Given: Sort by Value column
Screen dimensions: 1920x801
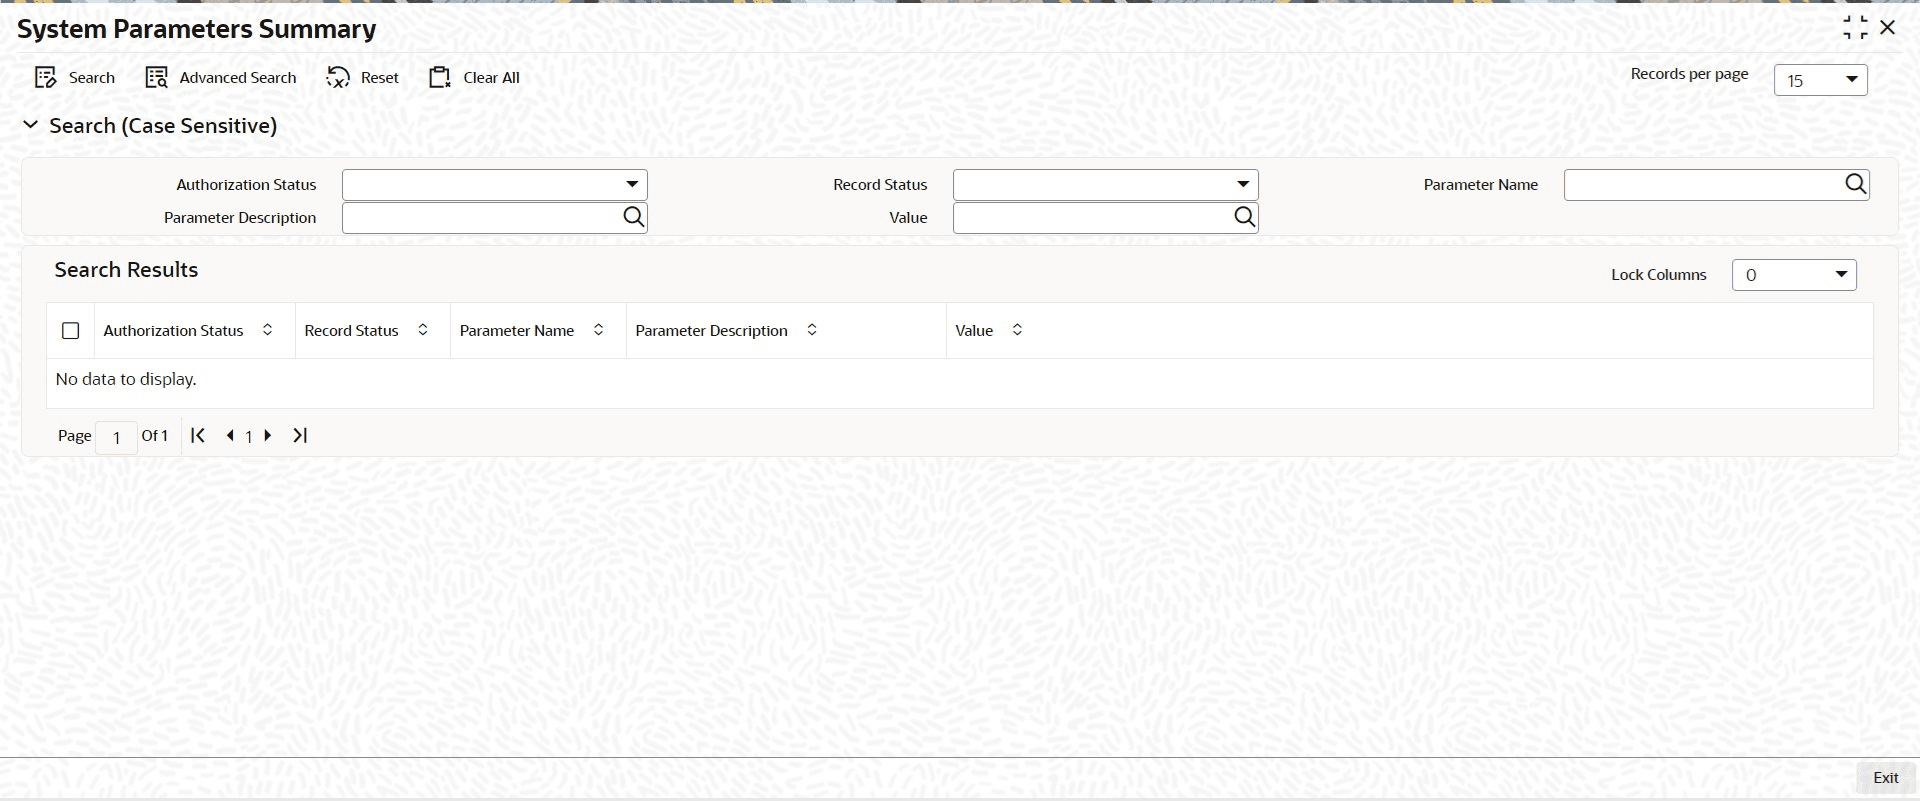Looking at the screenshot, I should coord(1017,330).
